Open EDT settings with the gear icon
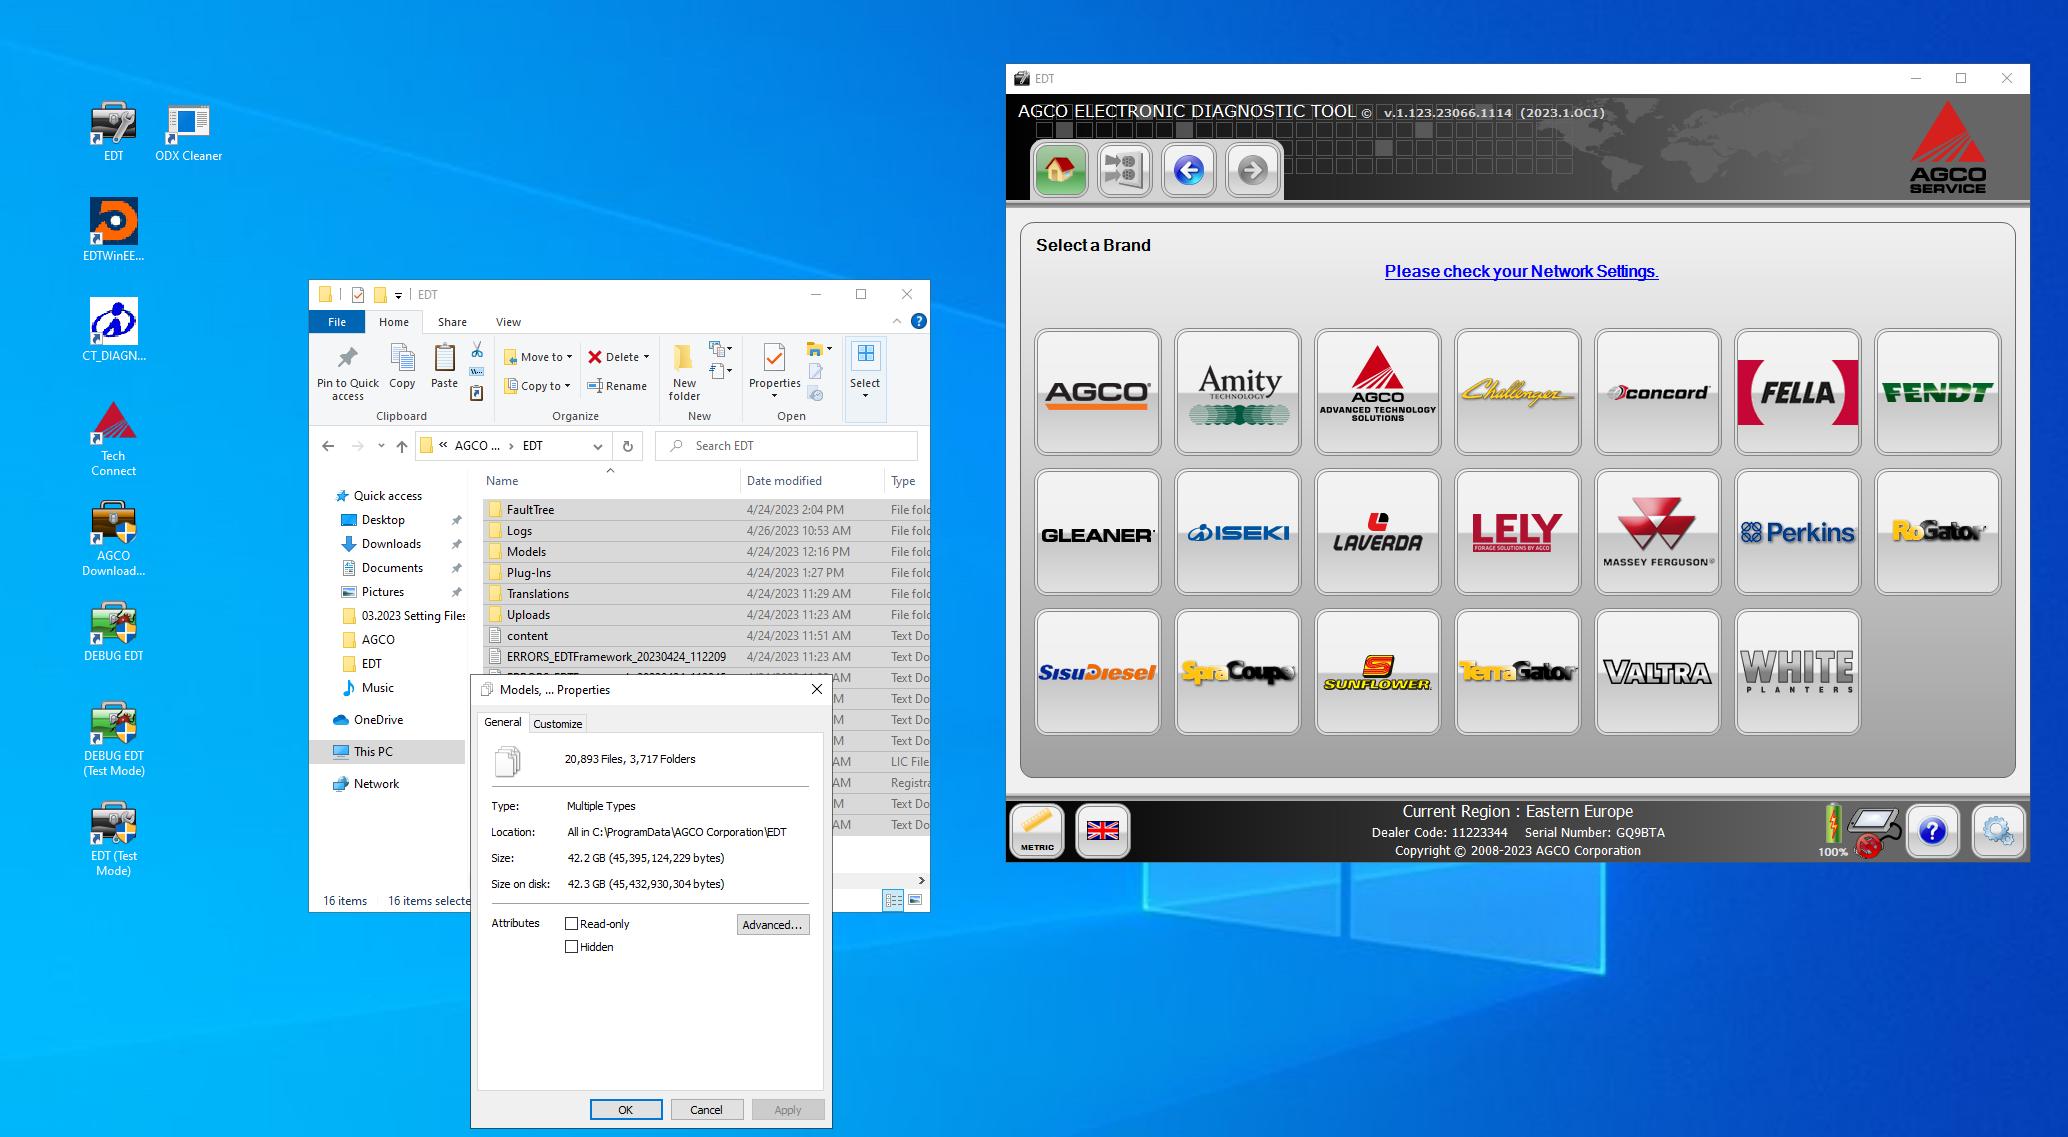Image resolution: width=2068 pixels, height=1137 pixels. click(x=1996, y=830)
